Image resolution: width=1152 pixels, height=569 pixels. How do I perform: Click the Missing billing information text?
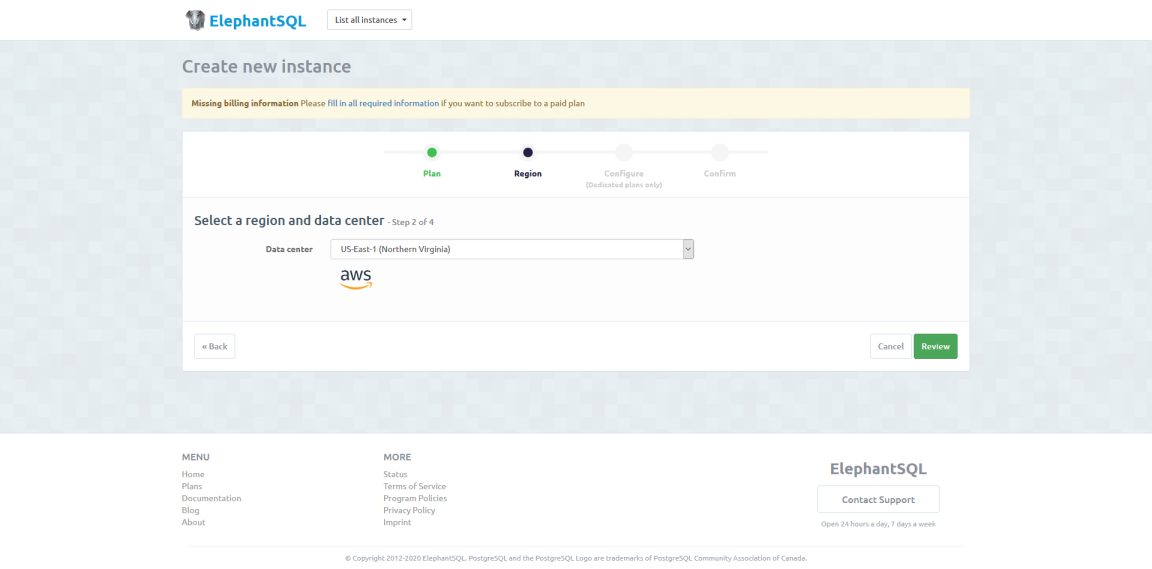click(x=245, y=104)
